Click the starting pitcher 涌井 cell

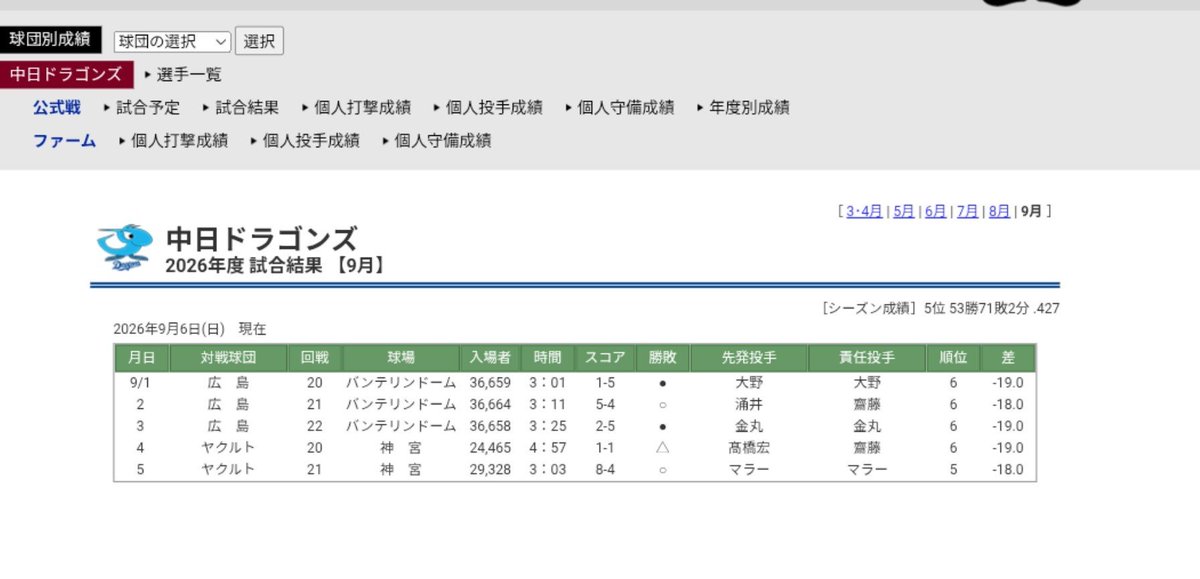click(x=749, y=404)
